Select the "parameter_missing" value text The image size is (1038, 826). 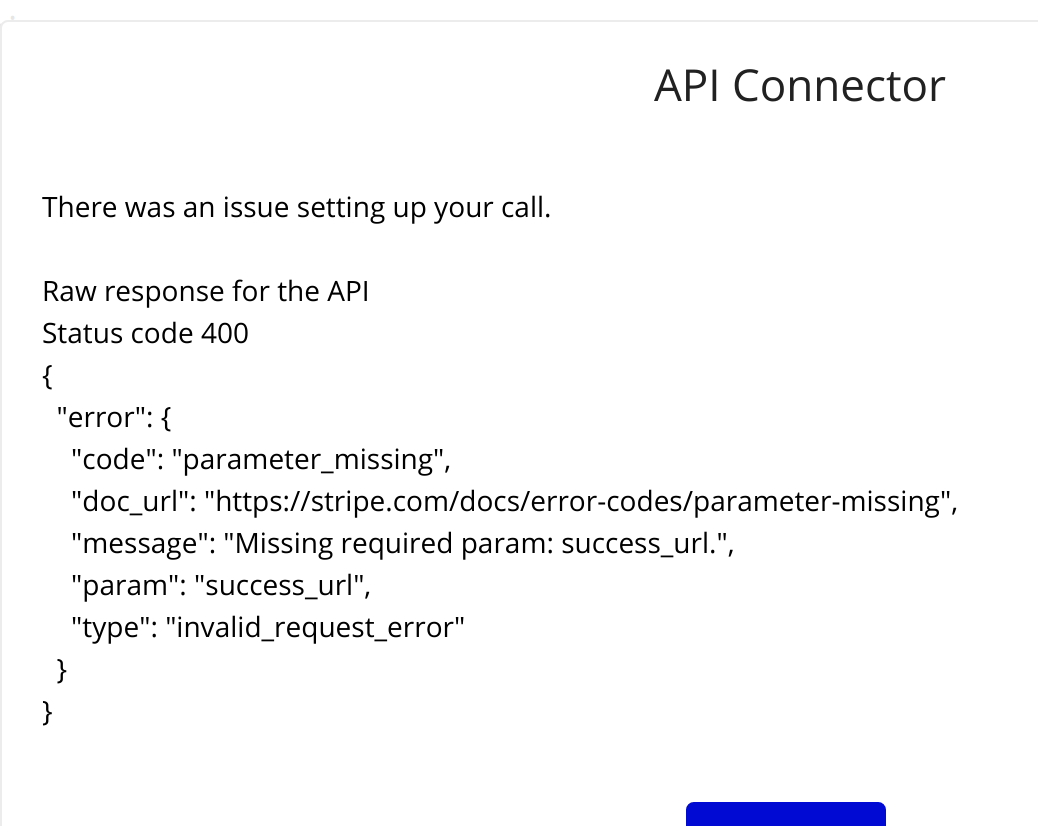point(310,459)
